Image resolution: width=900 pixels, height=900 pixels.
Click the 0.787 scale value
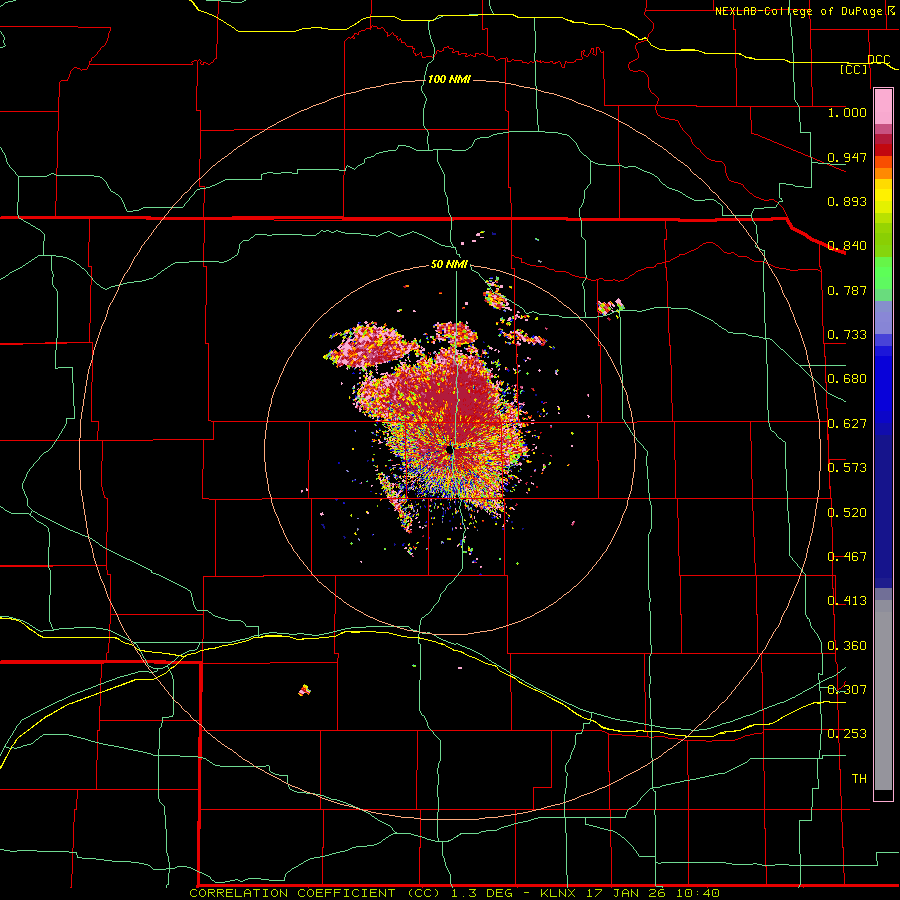tap(847, 290)
